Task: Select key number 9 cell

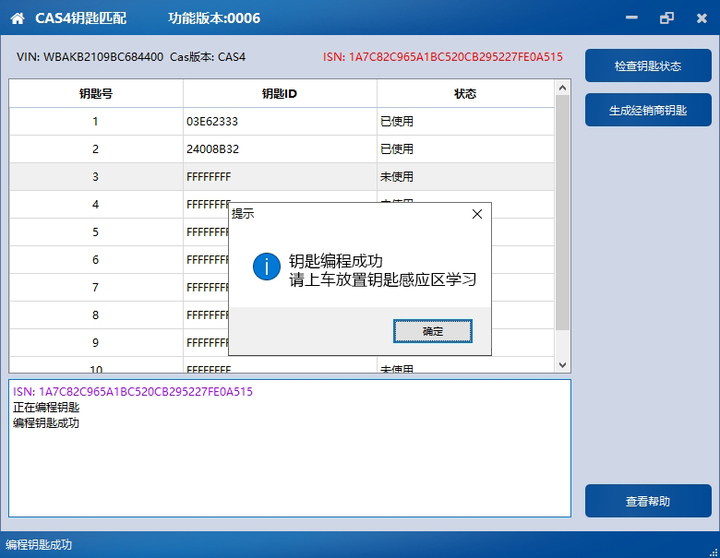Action: coord(96,343)
